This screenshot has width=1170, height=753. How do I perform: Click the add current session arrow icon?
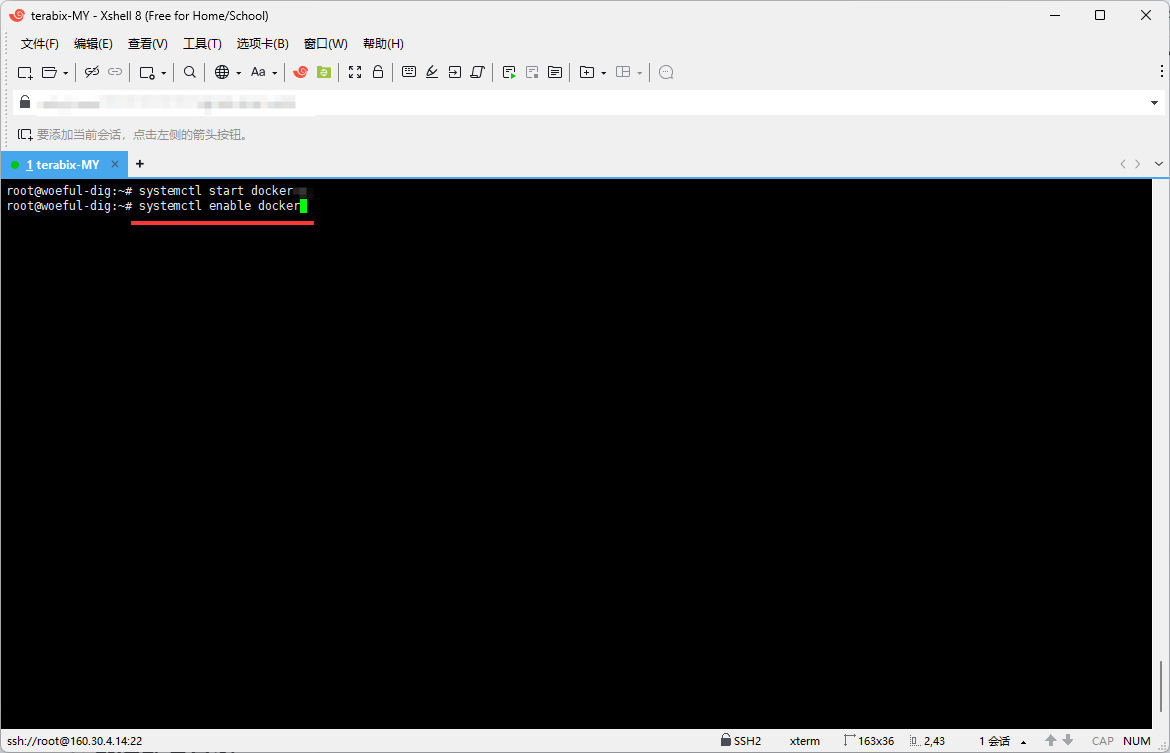25,135
